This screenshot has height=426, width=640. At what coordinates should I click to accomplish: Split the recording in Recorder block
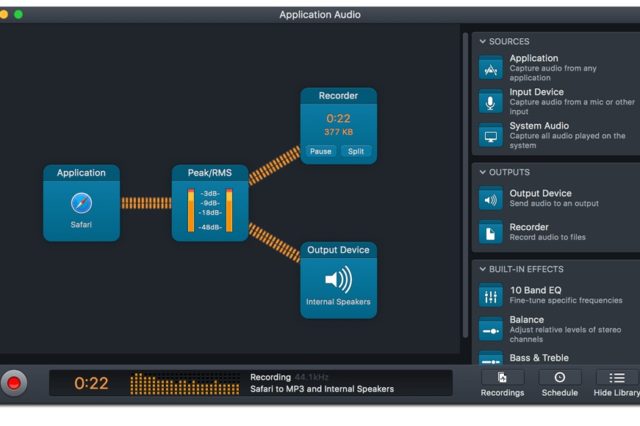coord(355,152)
